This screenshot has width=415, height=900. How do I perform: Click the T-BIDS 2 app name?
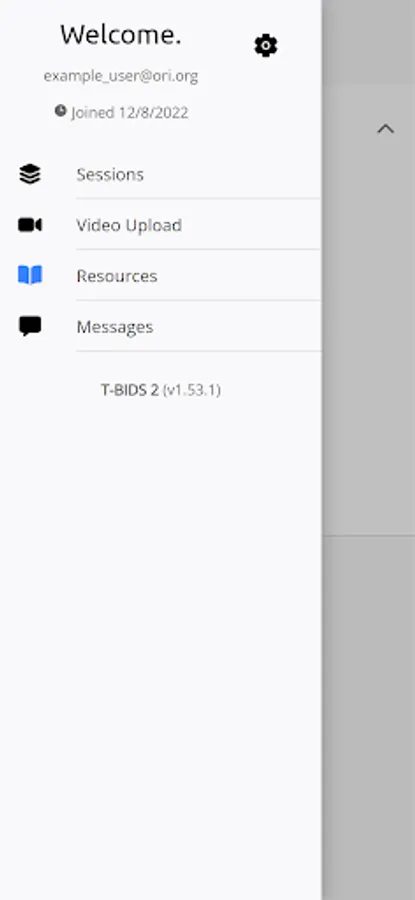tap(130, 390)
